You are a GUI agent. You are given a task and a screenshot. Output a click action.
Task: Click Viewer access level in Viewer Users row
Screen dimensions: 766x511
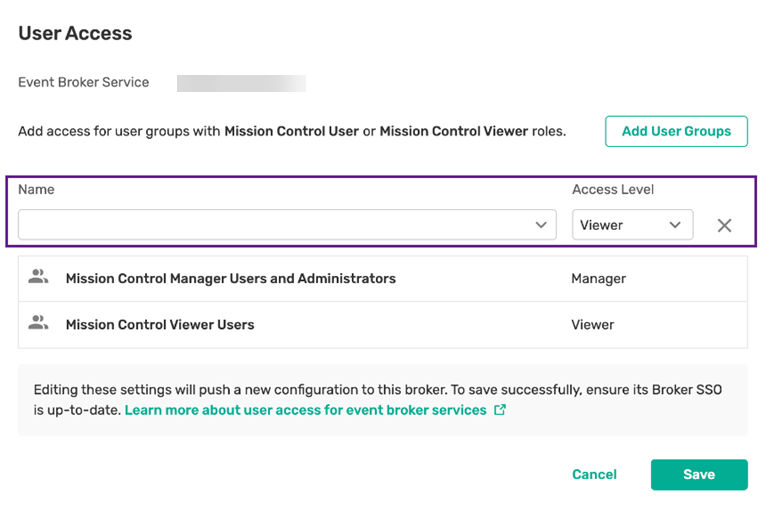coord(592,325)
